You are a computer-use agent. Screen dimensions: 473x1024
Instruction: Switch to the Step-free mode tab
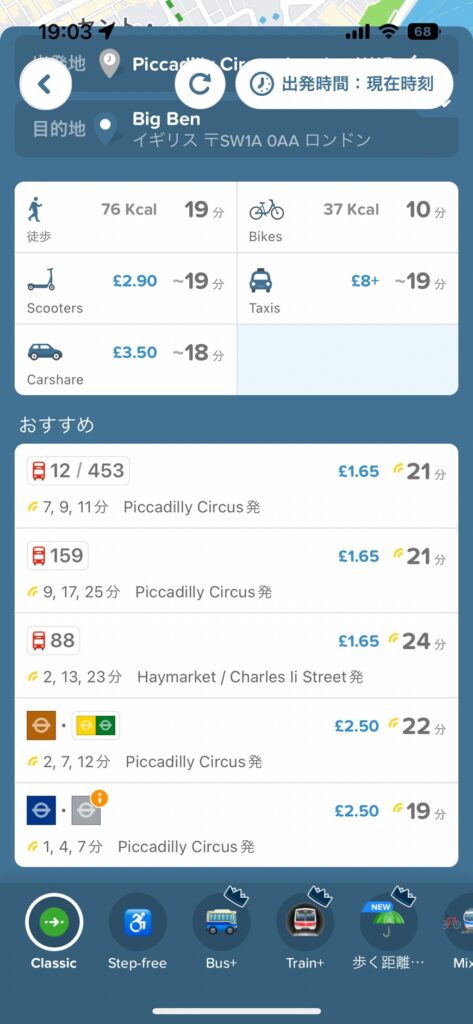(x=137, y=931)
